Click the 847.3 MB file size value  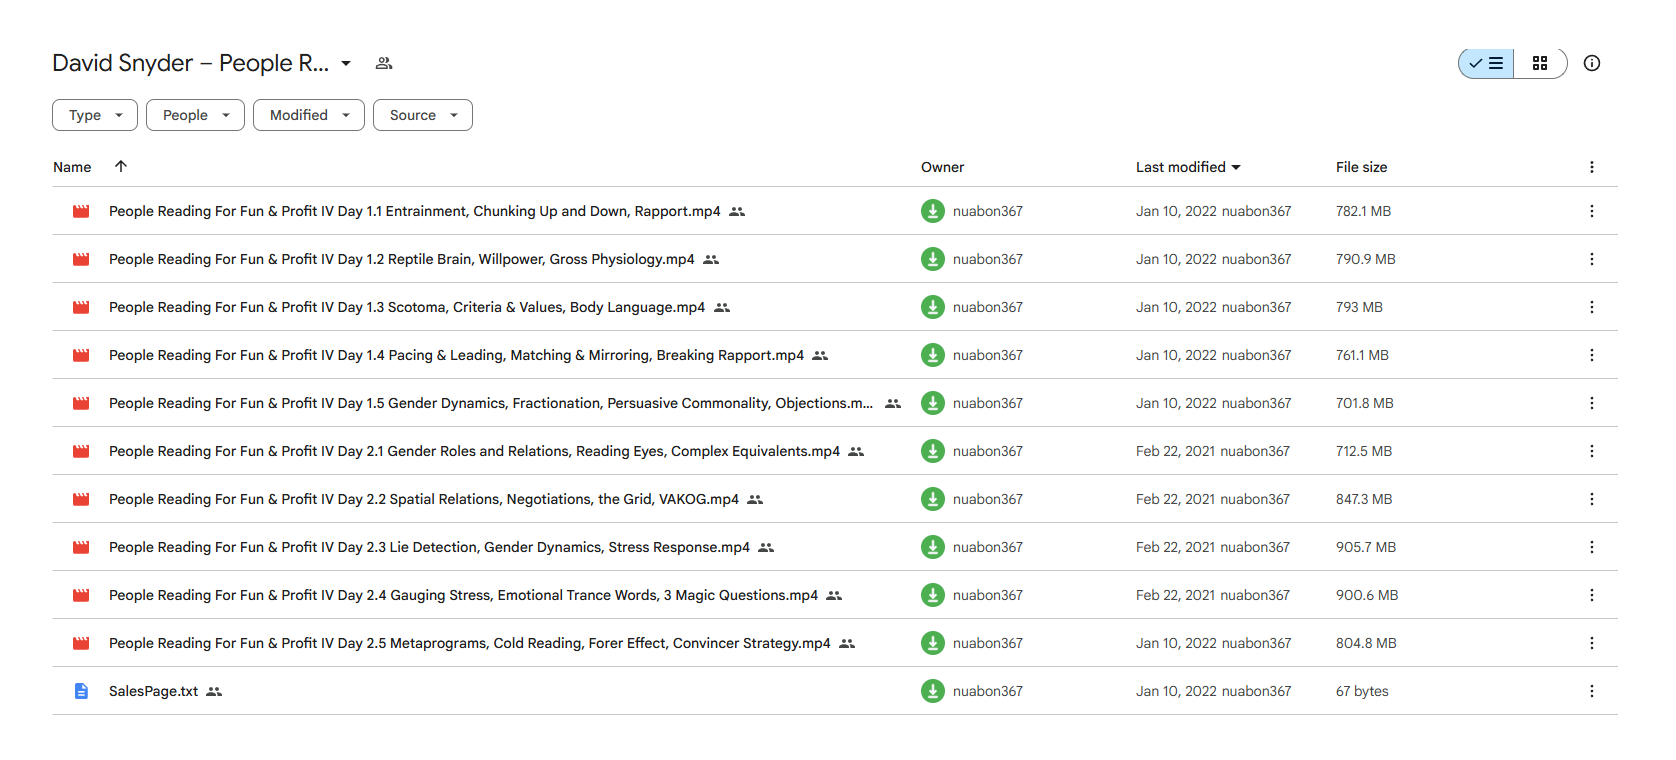click(x=1364, y=499)
